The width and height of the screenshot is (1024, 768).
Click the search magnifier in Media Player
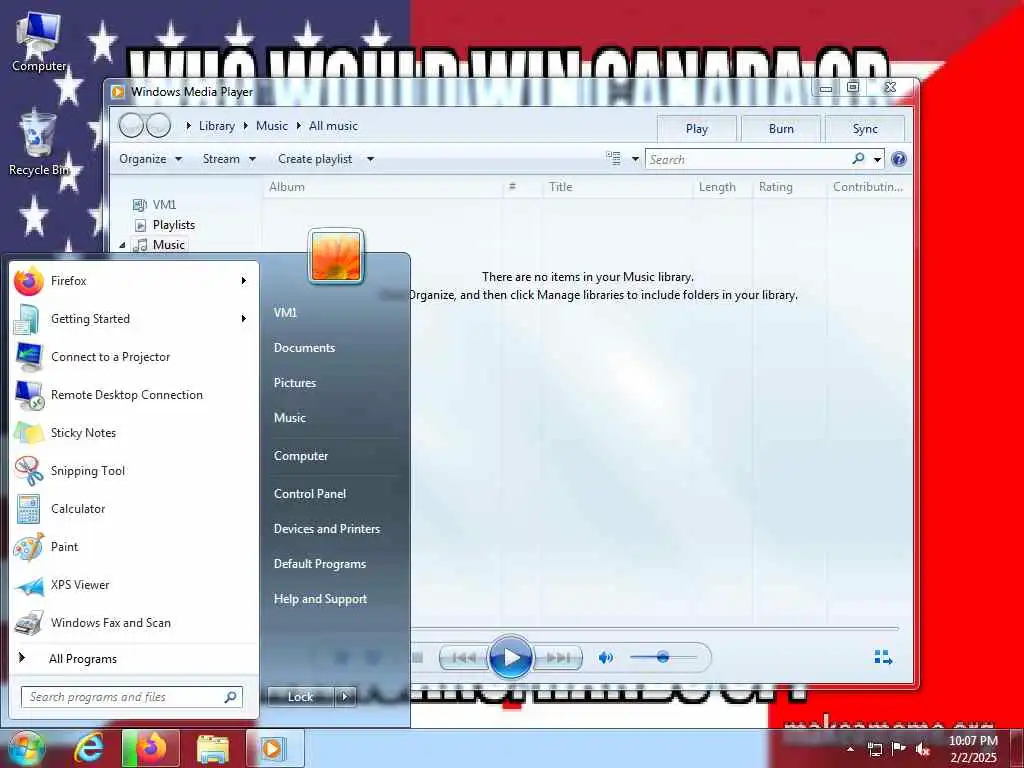click(858, 159)
